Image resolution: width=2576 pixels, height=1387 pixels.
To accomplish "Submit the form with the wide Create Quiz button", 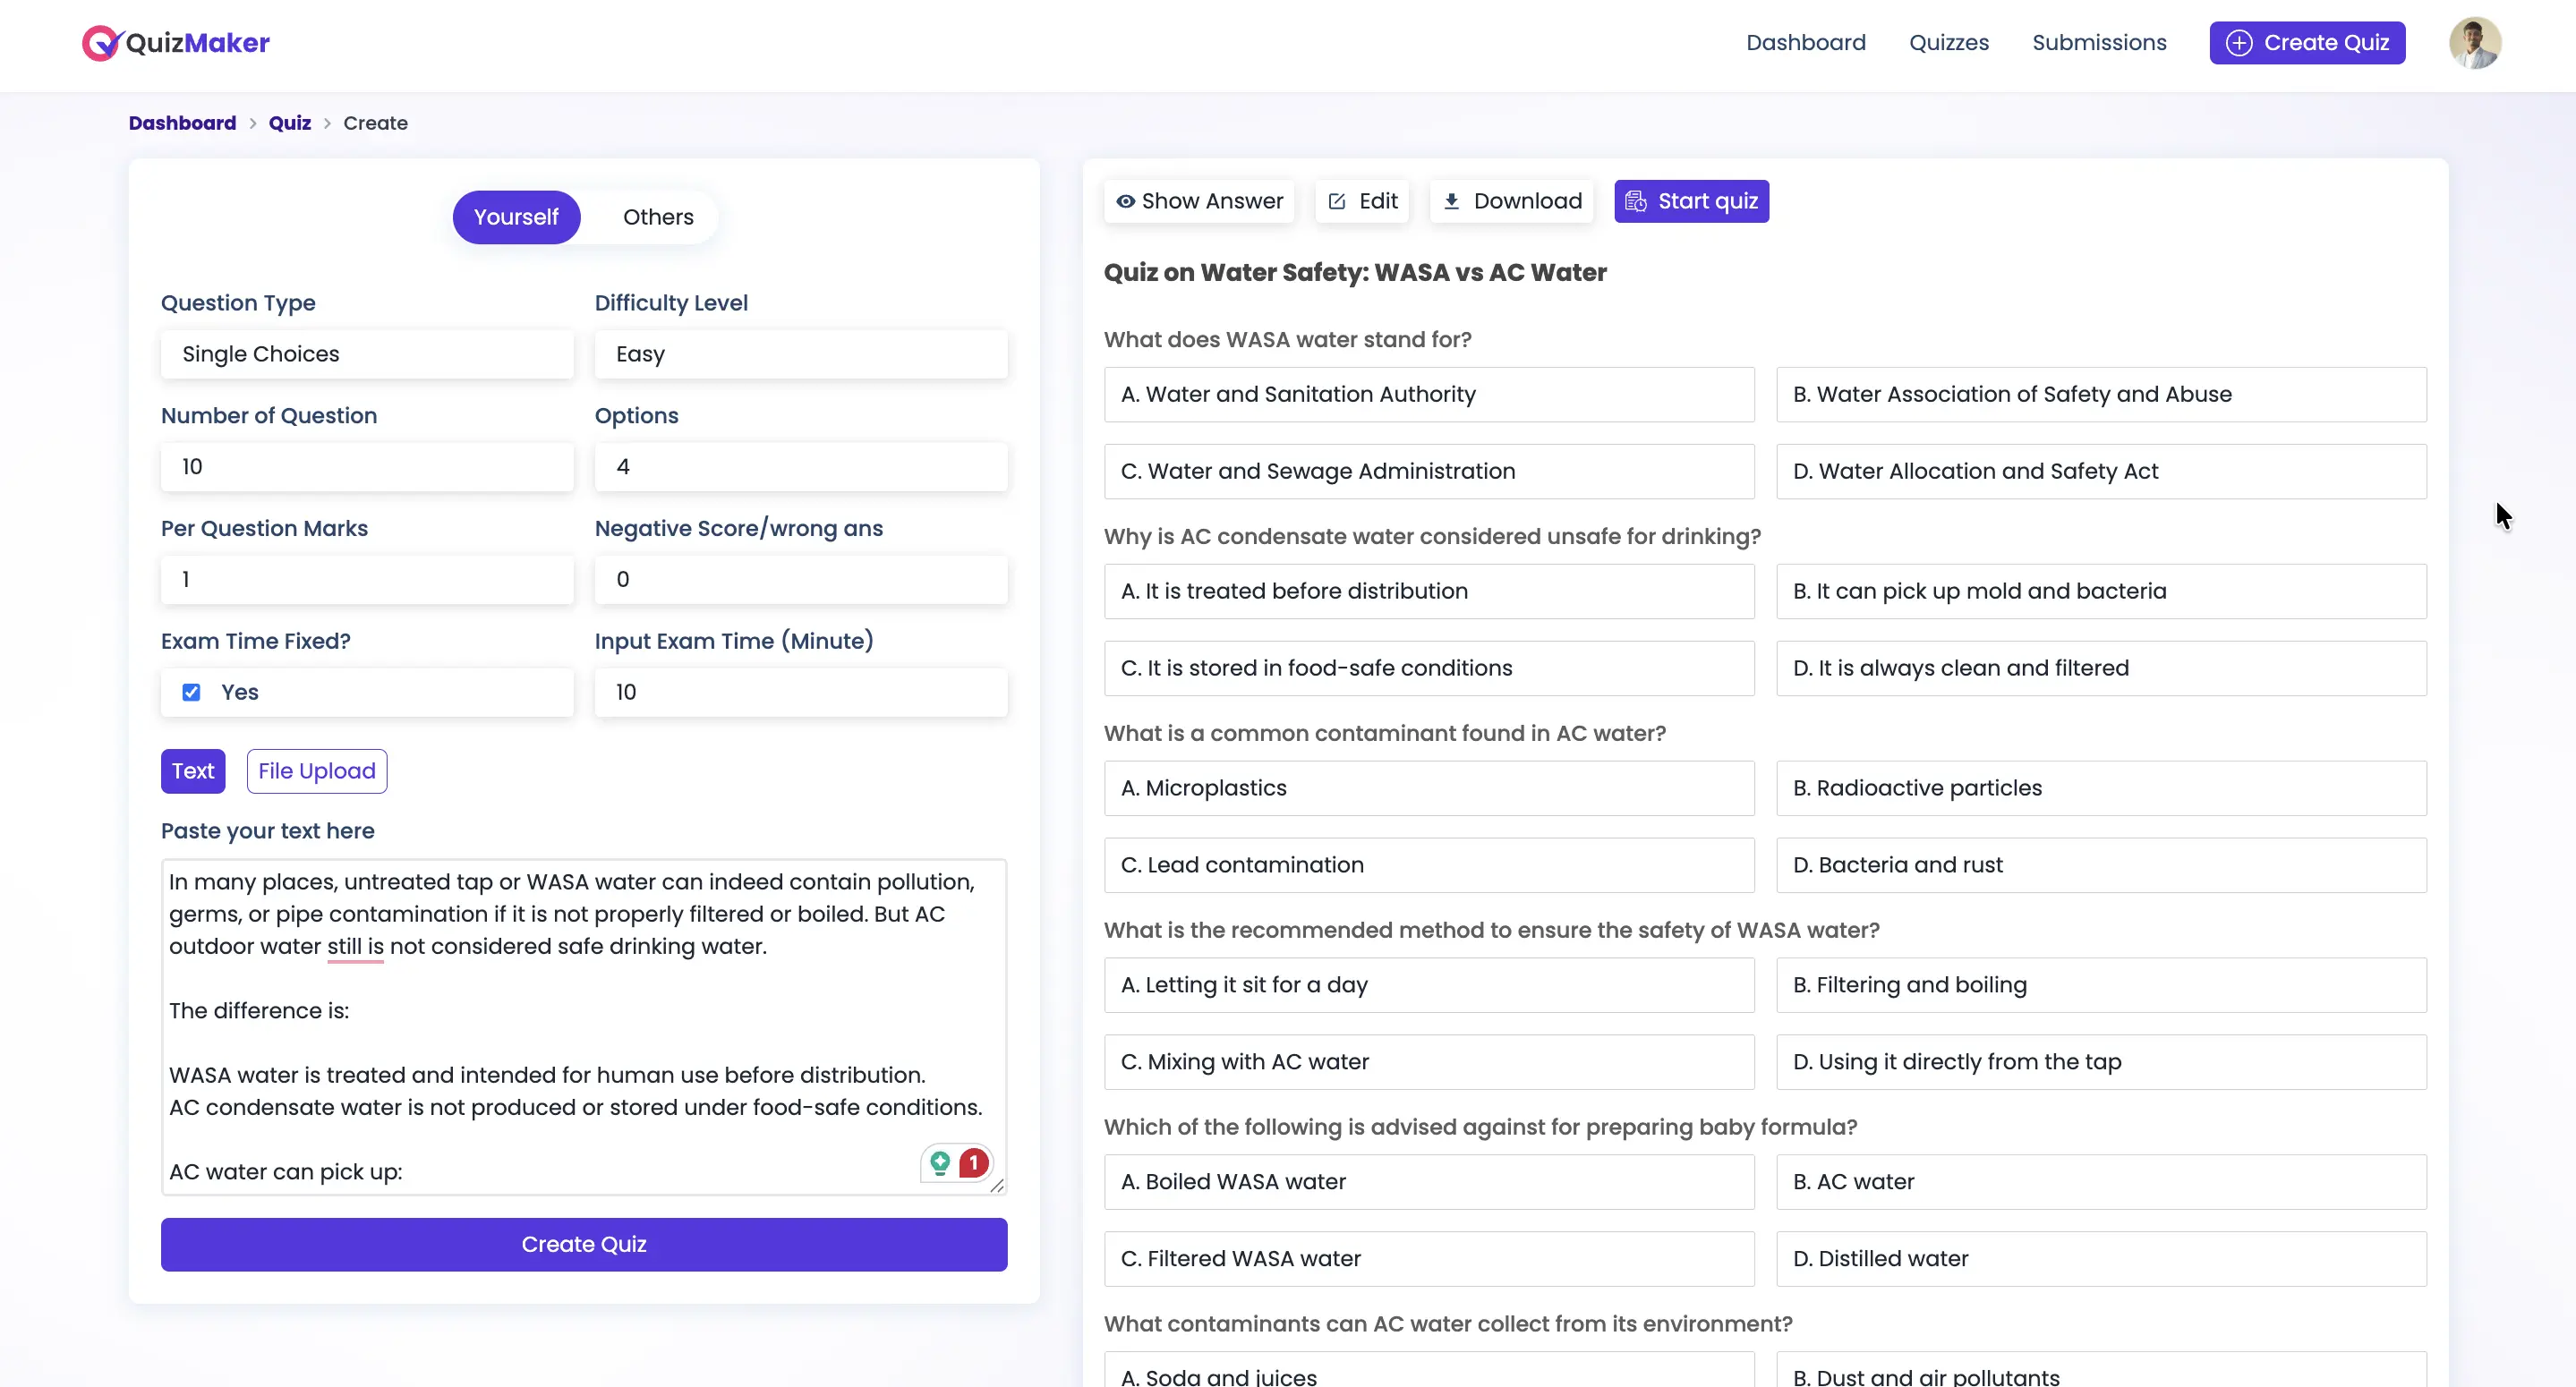I will [584, 1244].
